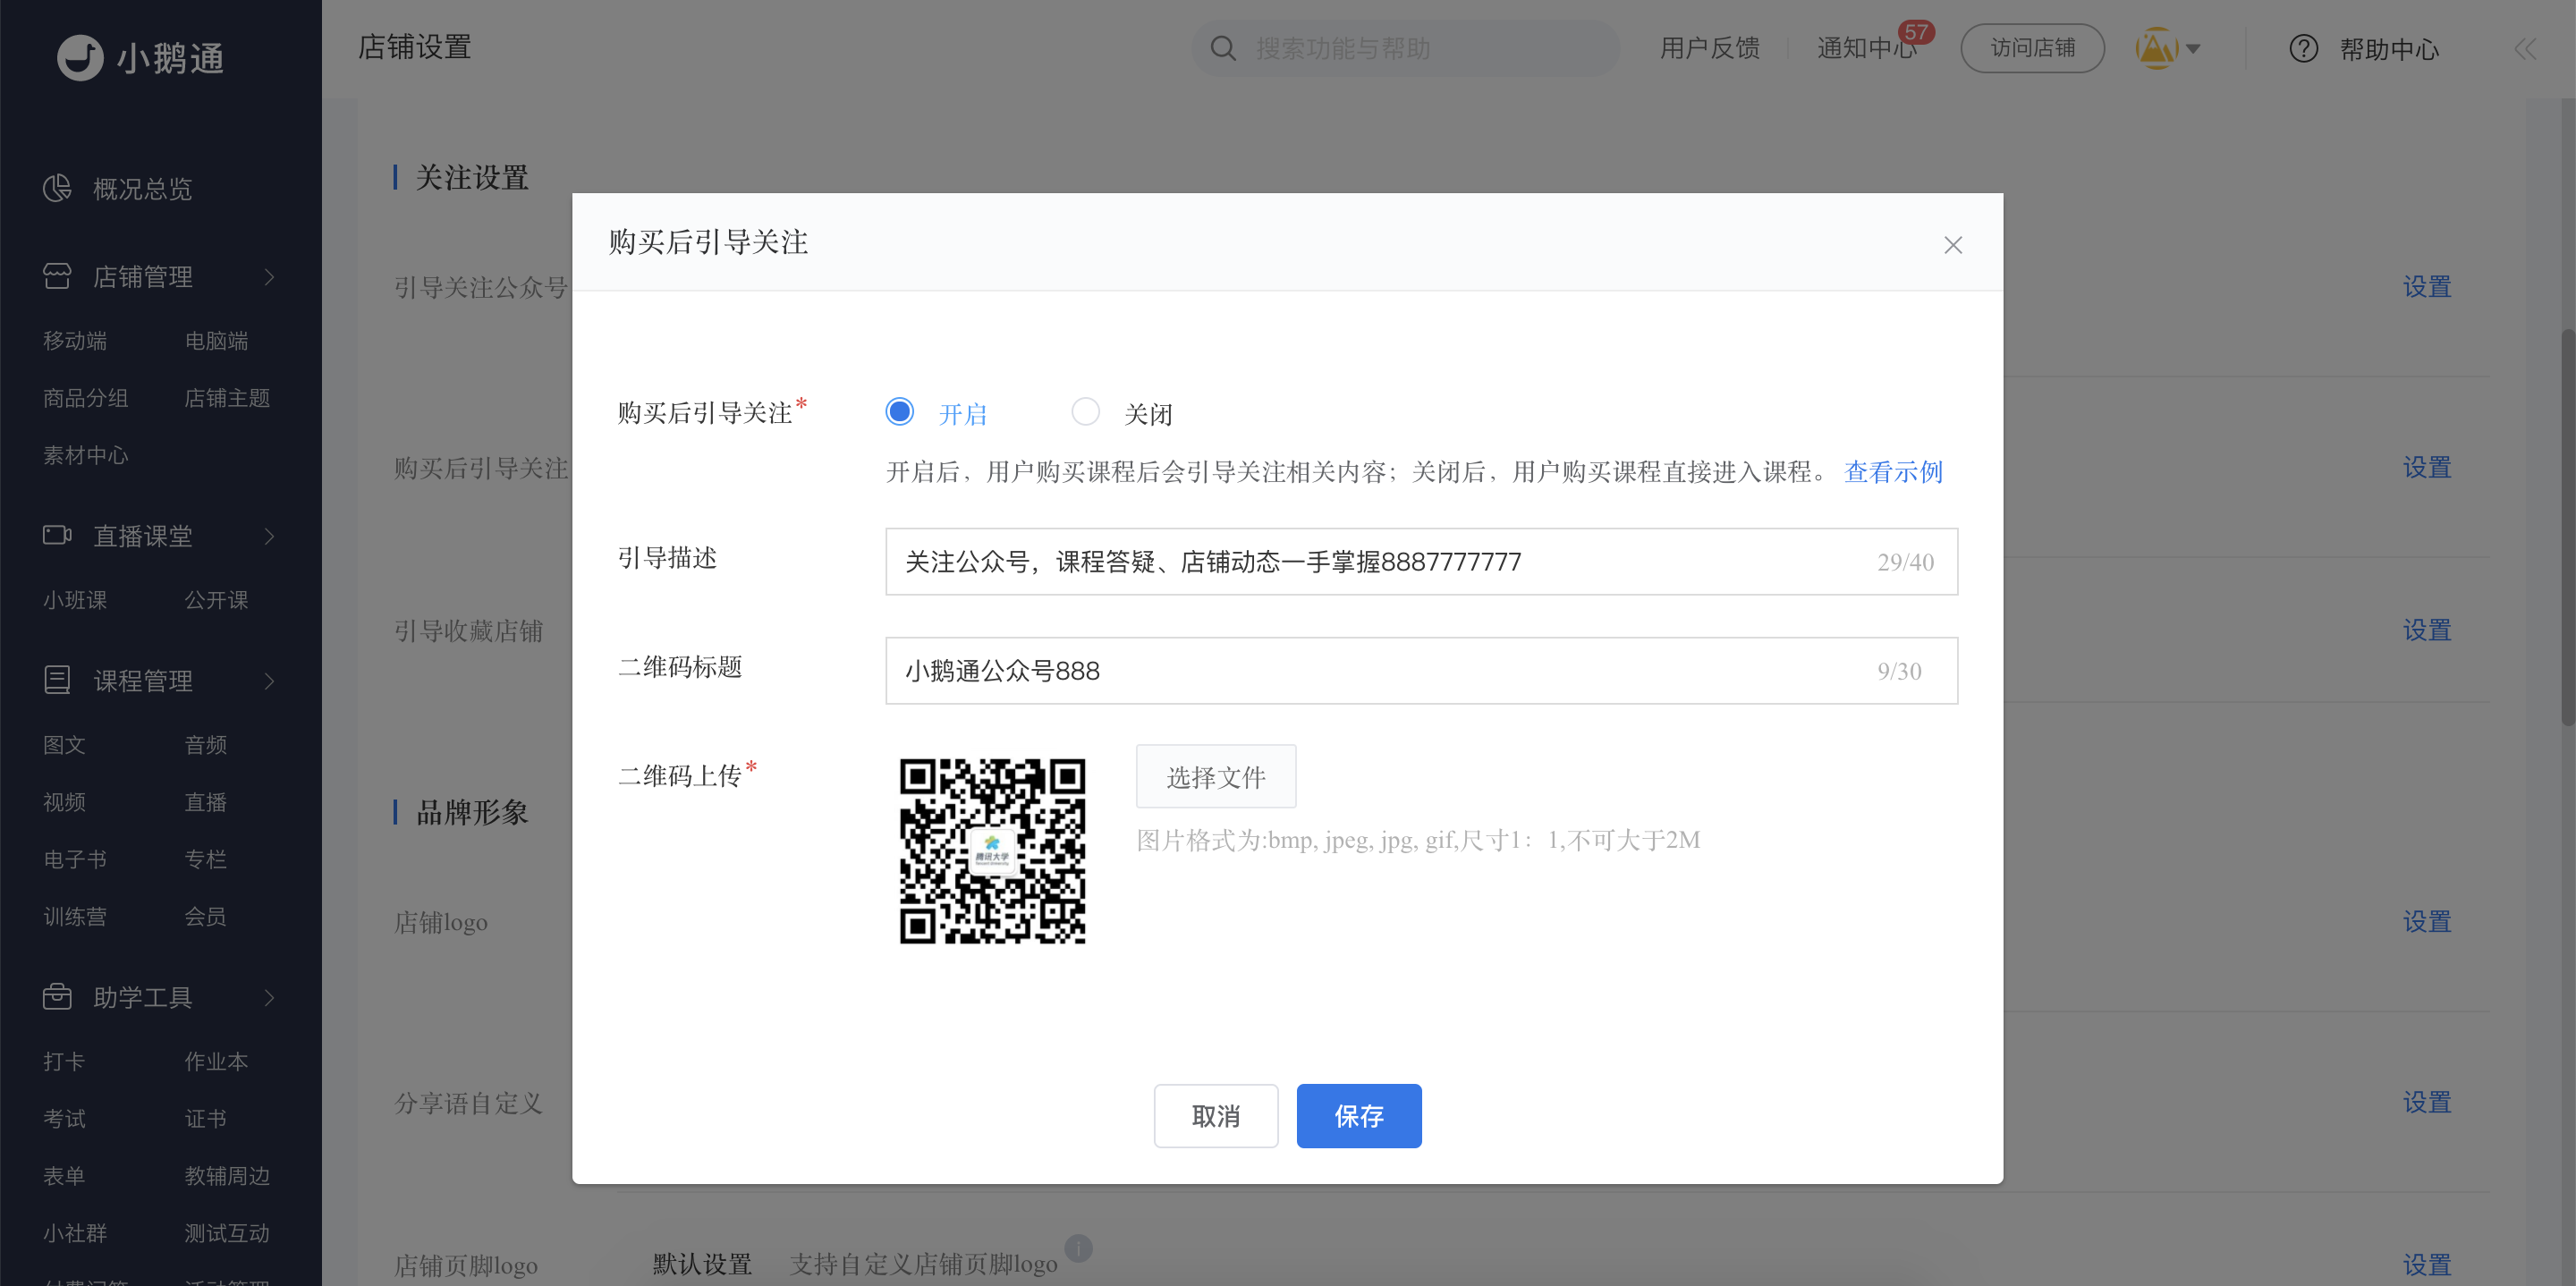Viewport: 2576px width, 1286px height.
Task: Select the 开启 radio button
Action: point(899,412)
